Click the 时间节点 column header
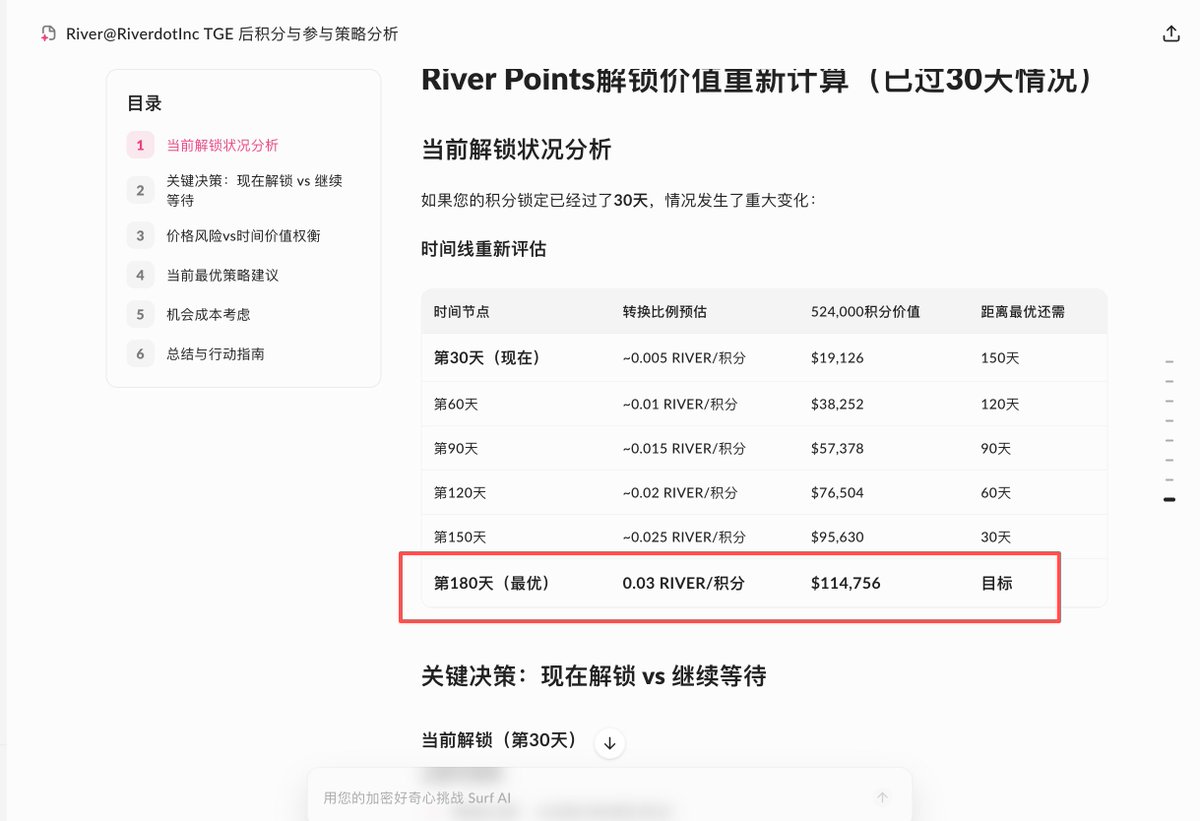 point(462,312)
